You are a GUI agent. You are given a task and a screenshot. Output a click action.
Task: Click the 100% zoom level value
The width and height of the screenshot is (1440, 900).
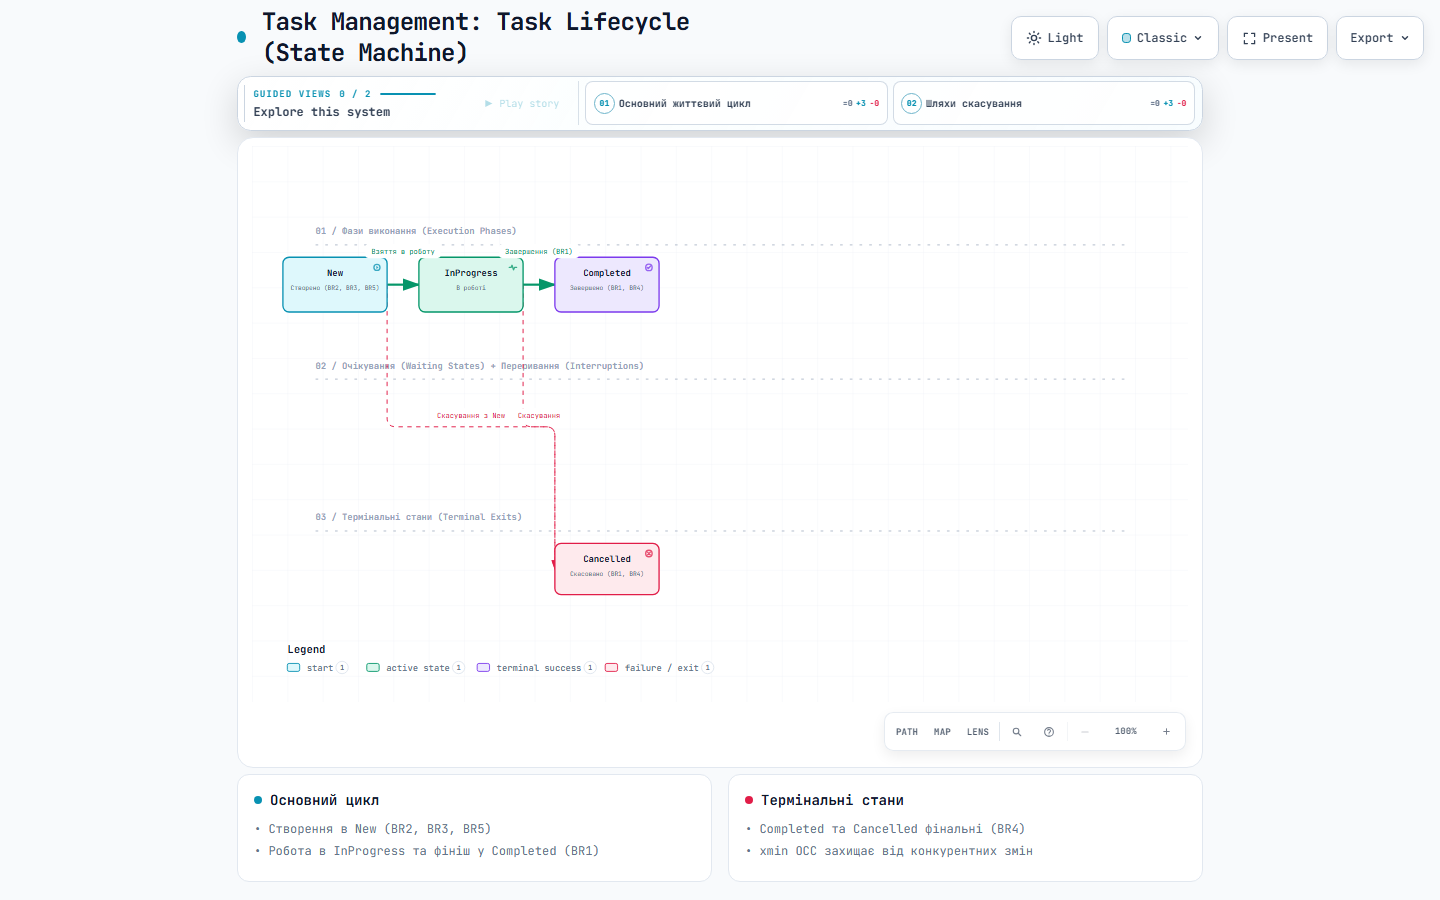click(x=1126, y=732)
